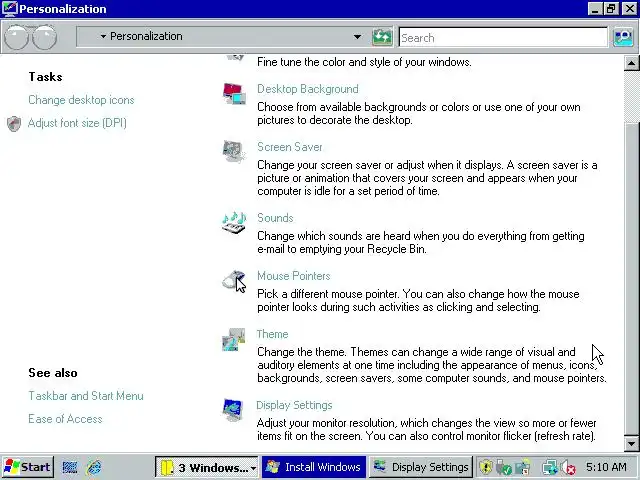Image resolution: width=640 pixels, height=480 pixels.
Task: Switch to Display Settings taskbar button
Action: (x=421, y=467)
